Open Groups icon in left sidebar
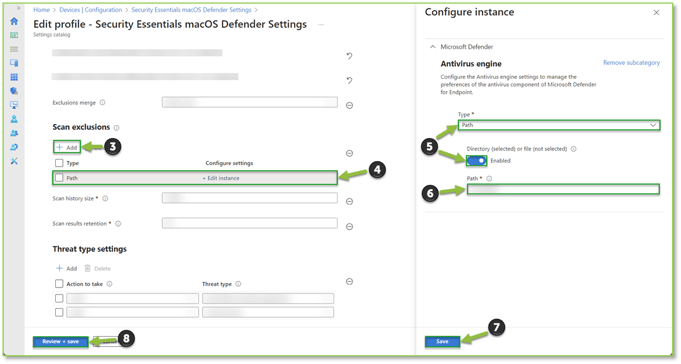681x364 pixels. (14, 133)
